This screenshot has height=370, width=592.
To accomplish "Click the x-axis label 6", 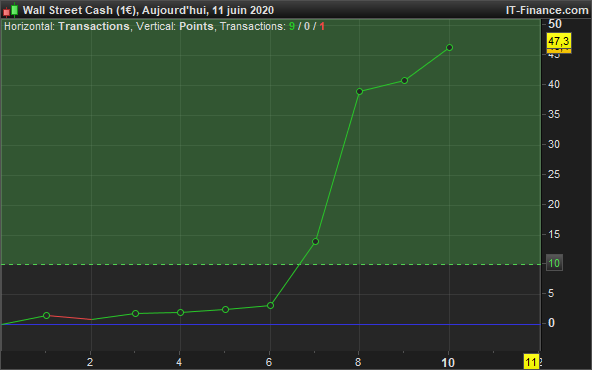I will [268, 362].
